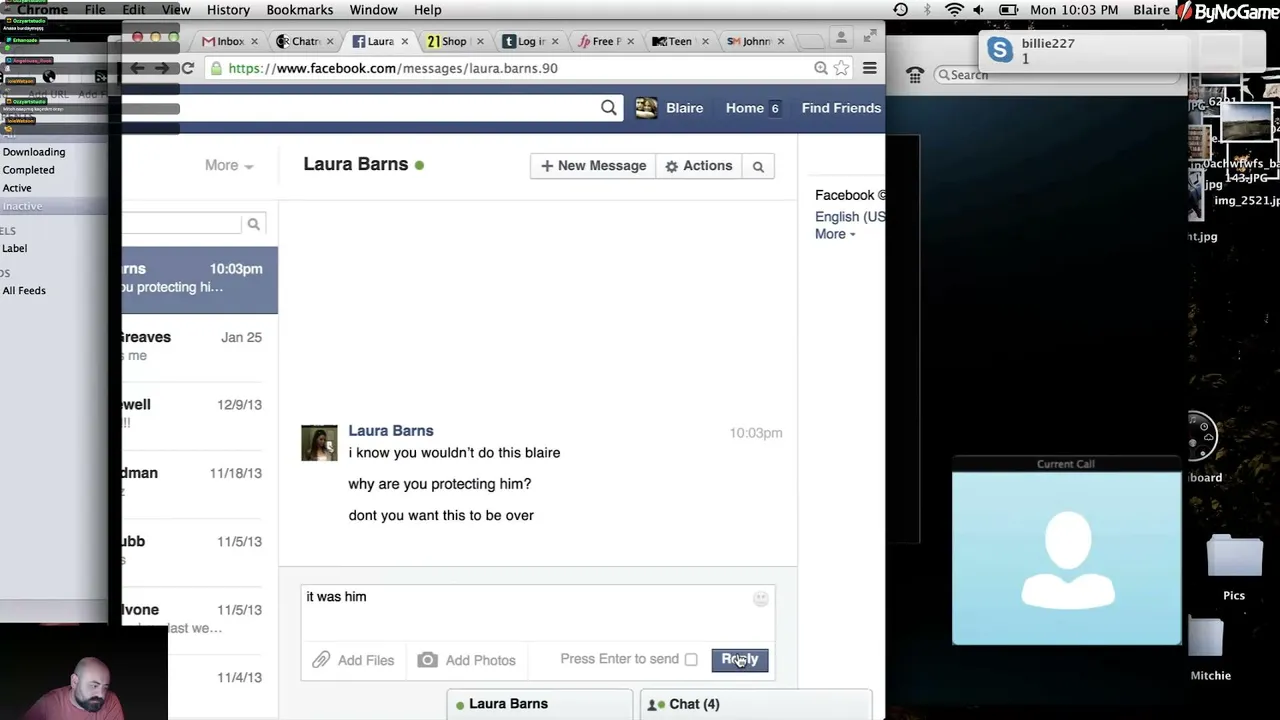1280x720 pixels.
Task: Switch to the Tumblr Log in tab
Action: click(531, 41)
